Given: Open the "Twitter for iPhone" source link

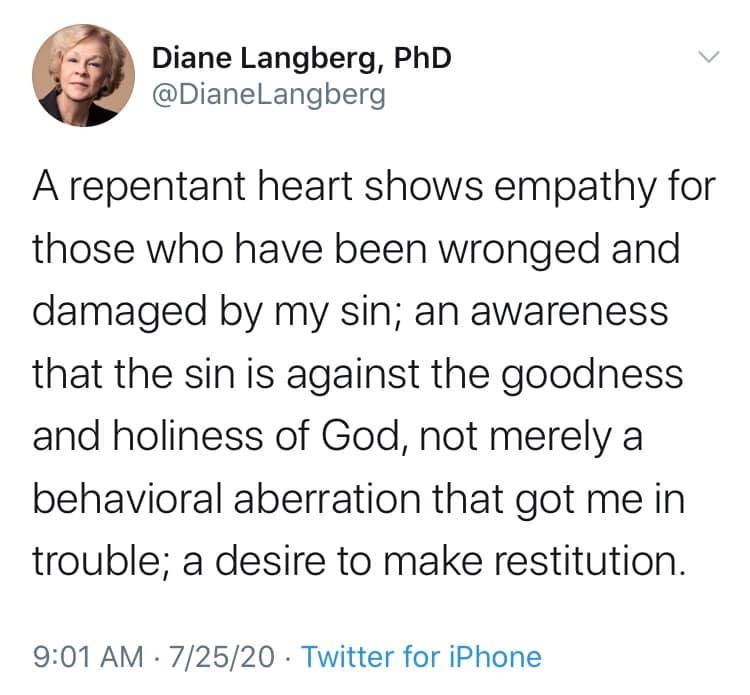Looking at the screenshot, I should (421, 657).
